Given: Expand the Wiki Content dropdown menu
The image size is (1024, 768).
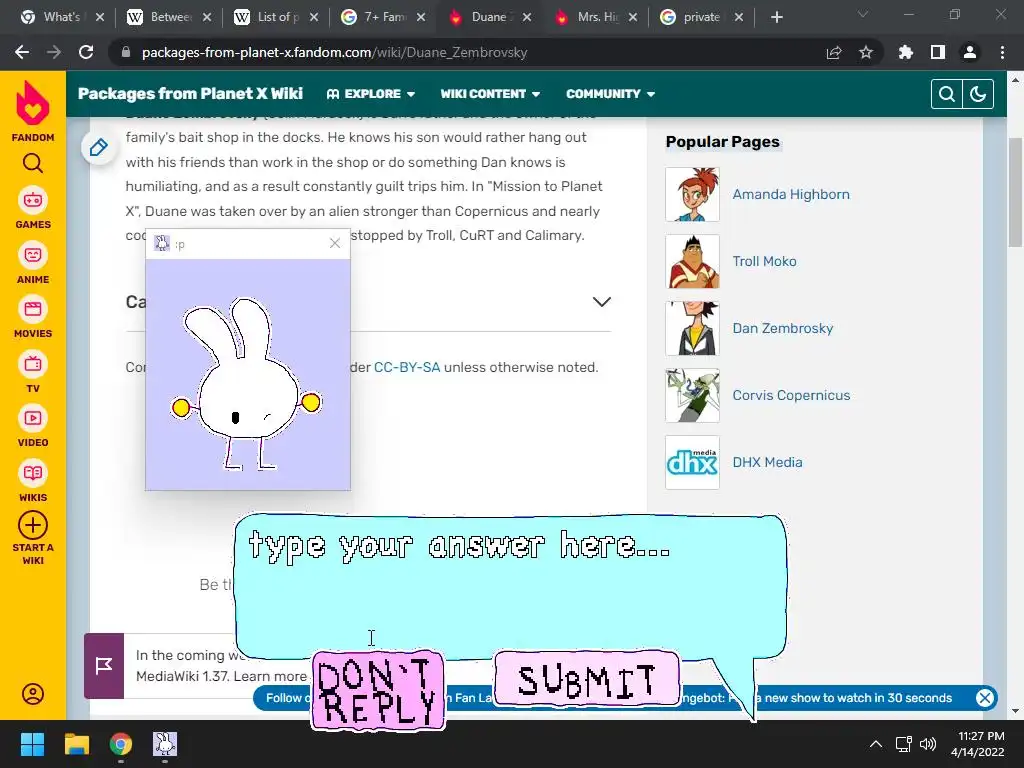Looking at the screenshot, I should tap(490, 94).
